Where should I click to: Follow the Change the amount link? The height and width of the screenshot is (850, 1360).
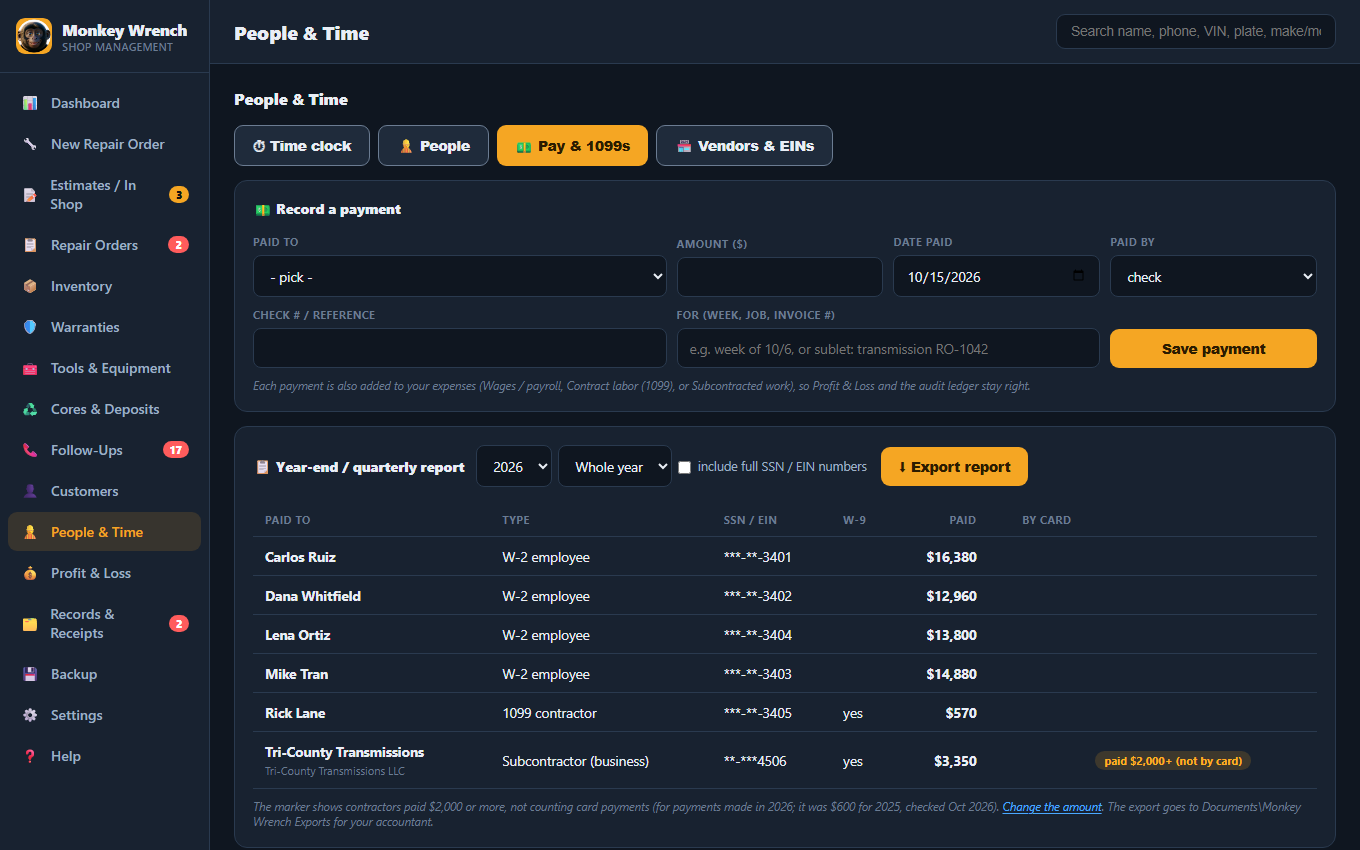(x=1052, y=806)
